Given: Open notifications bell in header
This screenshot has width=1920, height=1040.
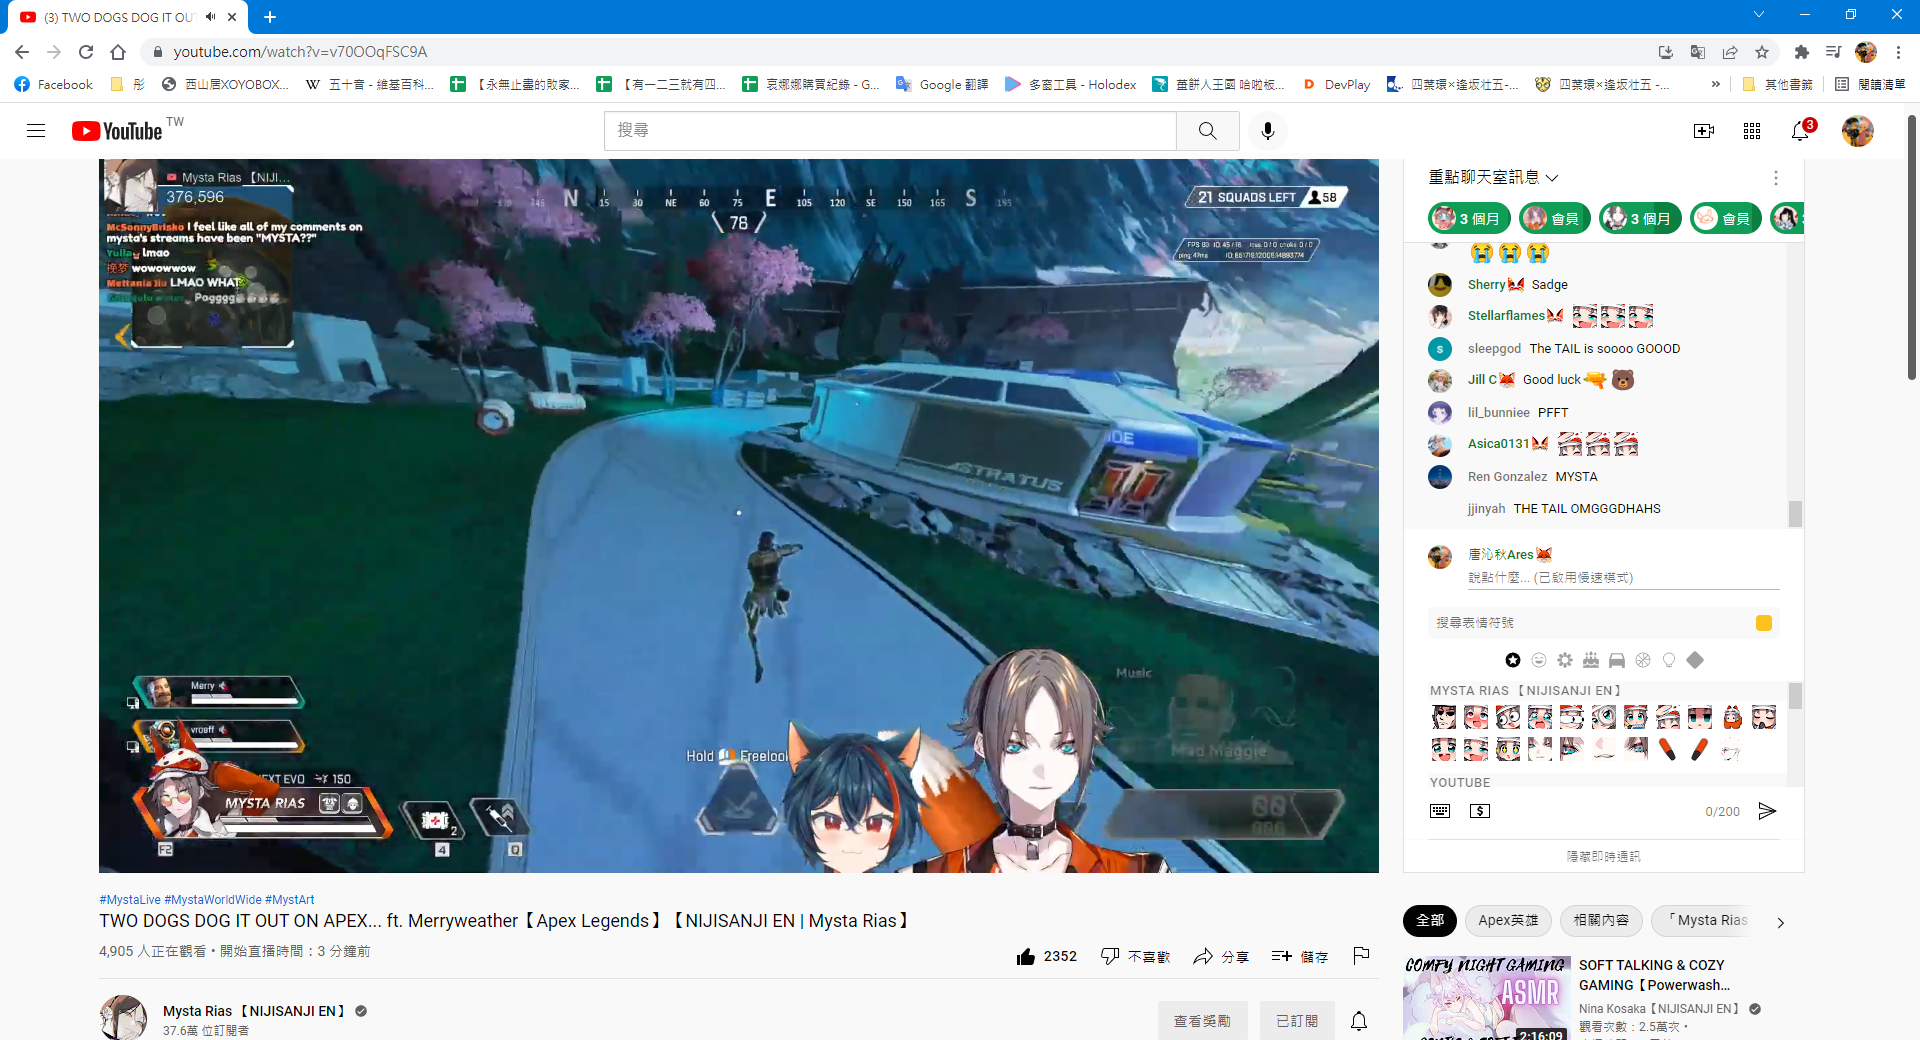Looking at the screenshot, I should [x=1800, y=131].
